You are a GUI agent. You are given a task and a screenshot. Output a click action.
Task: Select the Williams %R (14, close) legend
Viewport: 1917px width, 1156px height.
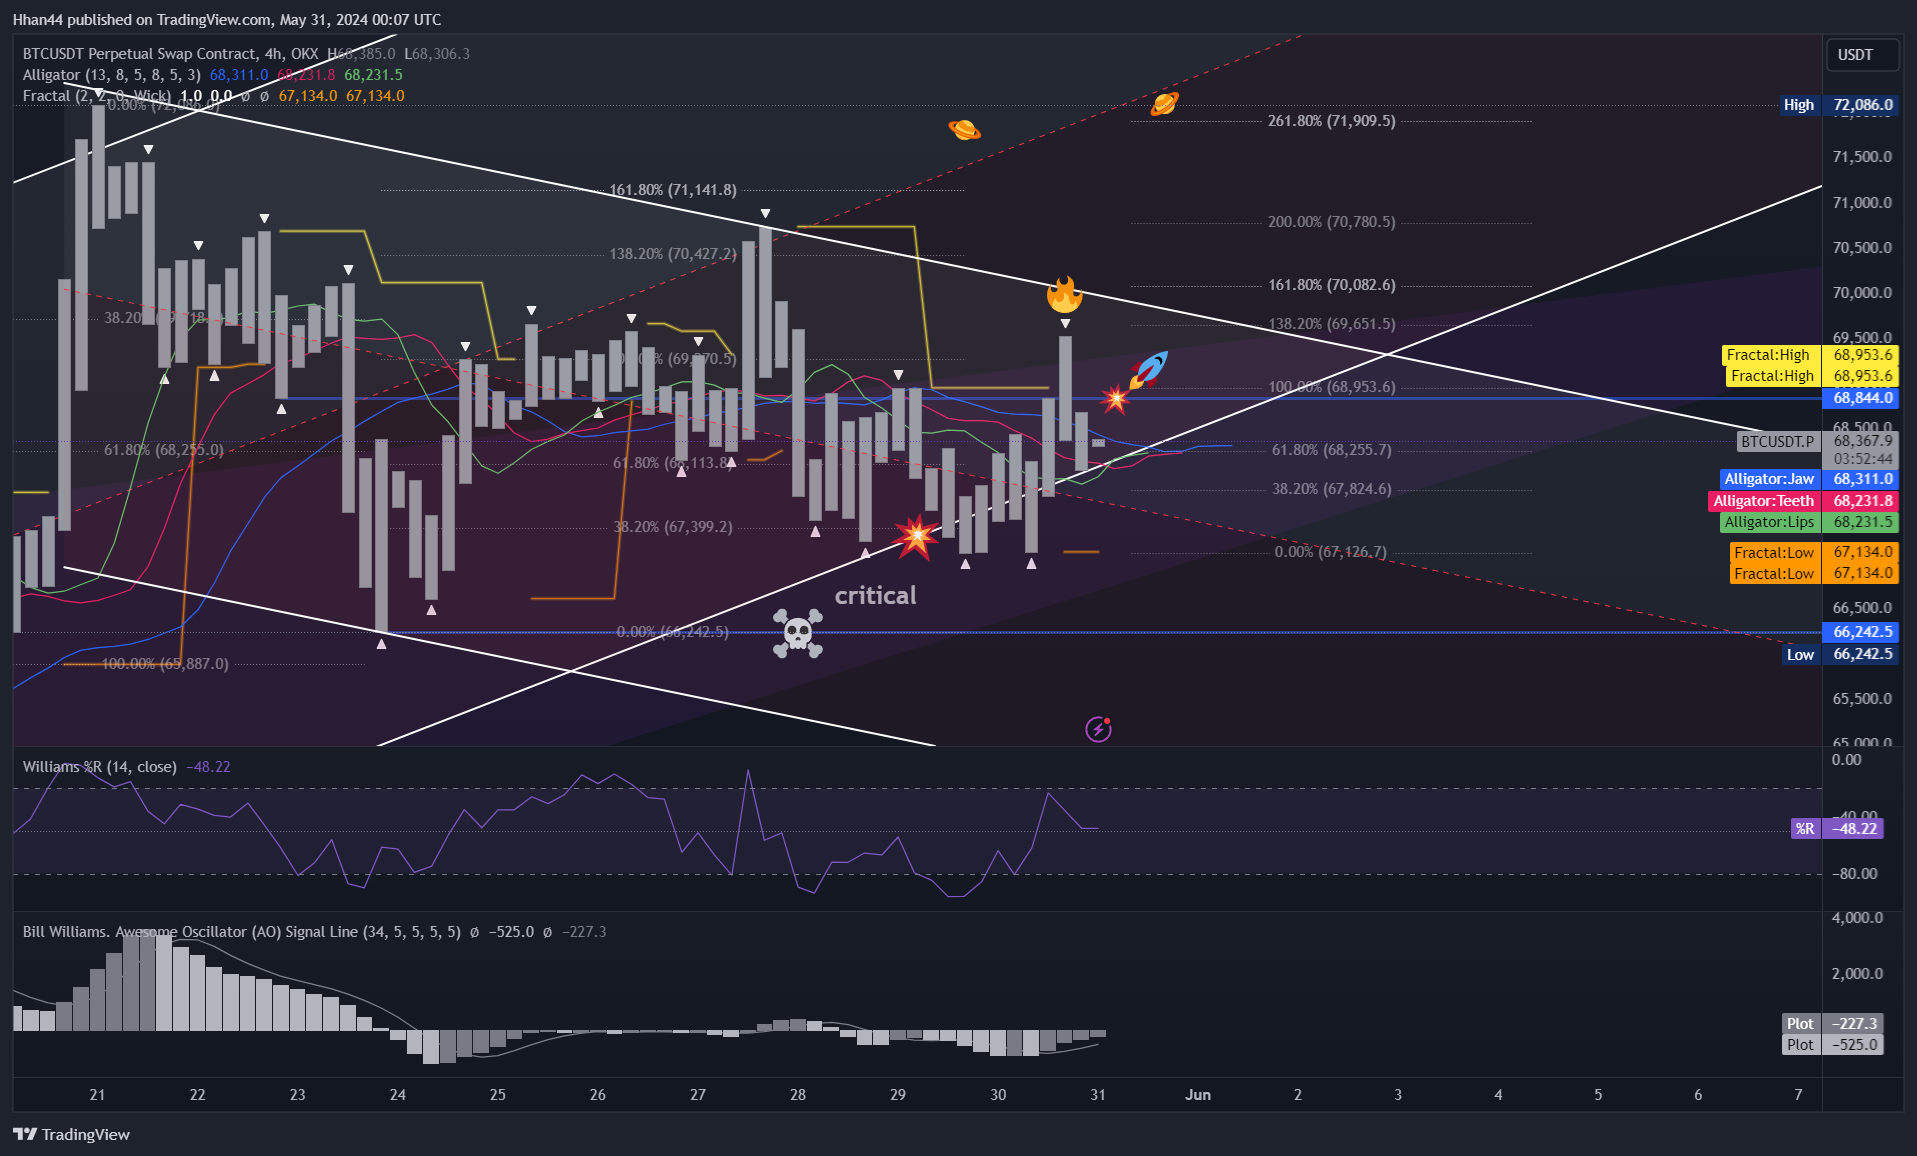pyautogui.click(x=99, y=767)
